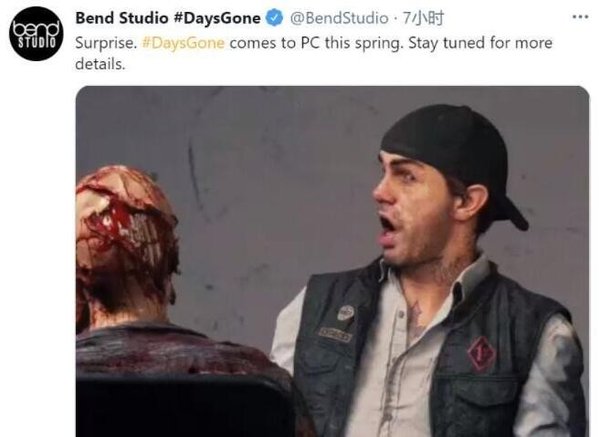
Task: Click the round pin on the vest
Action: pyautogui.click(x=345, y=312)
